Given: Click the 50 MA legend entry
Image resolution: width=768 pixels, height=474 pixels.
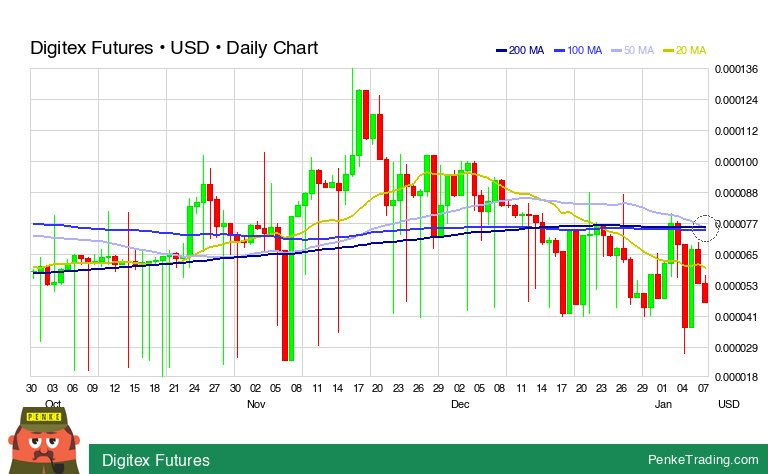Looking at the screenshot, I should tap(633, 50).
